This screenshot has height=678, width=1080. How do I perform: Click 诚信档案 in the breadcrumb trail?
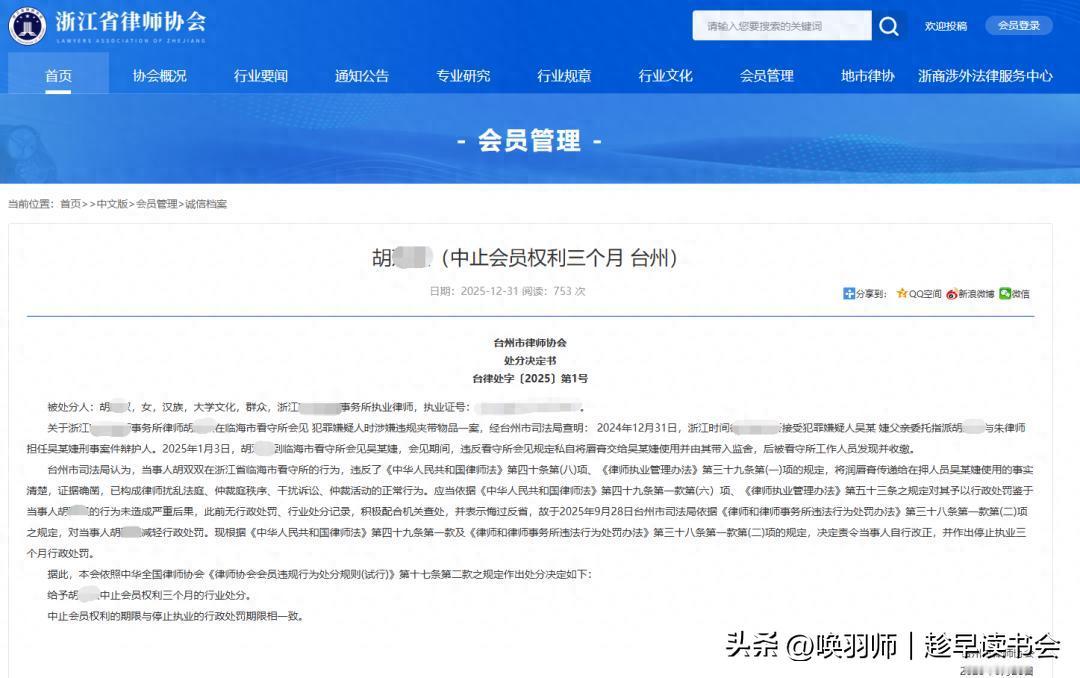click(209, 203)
